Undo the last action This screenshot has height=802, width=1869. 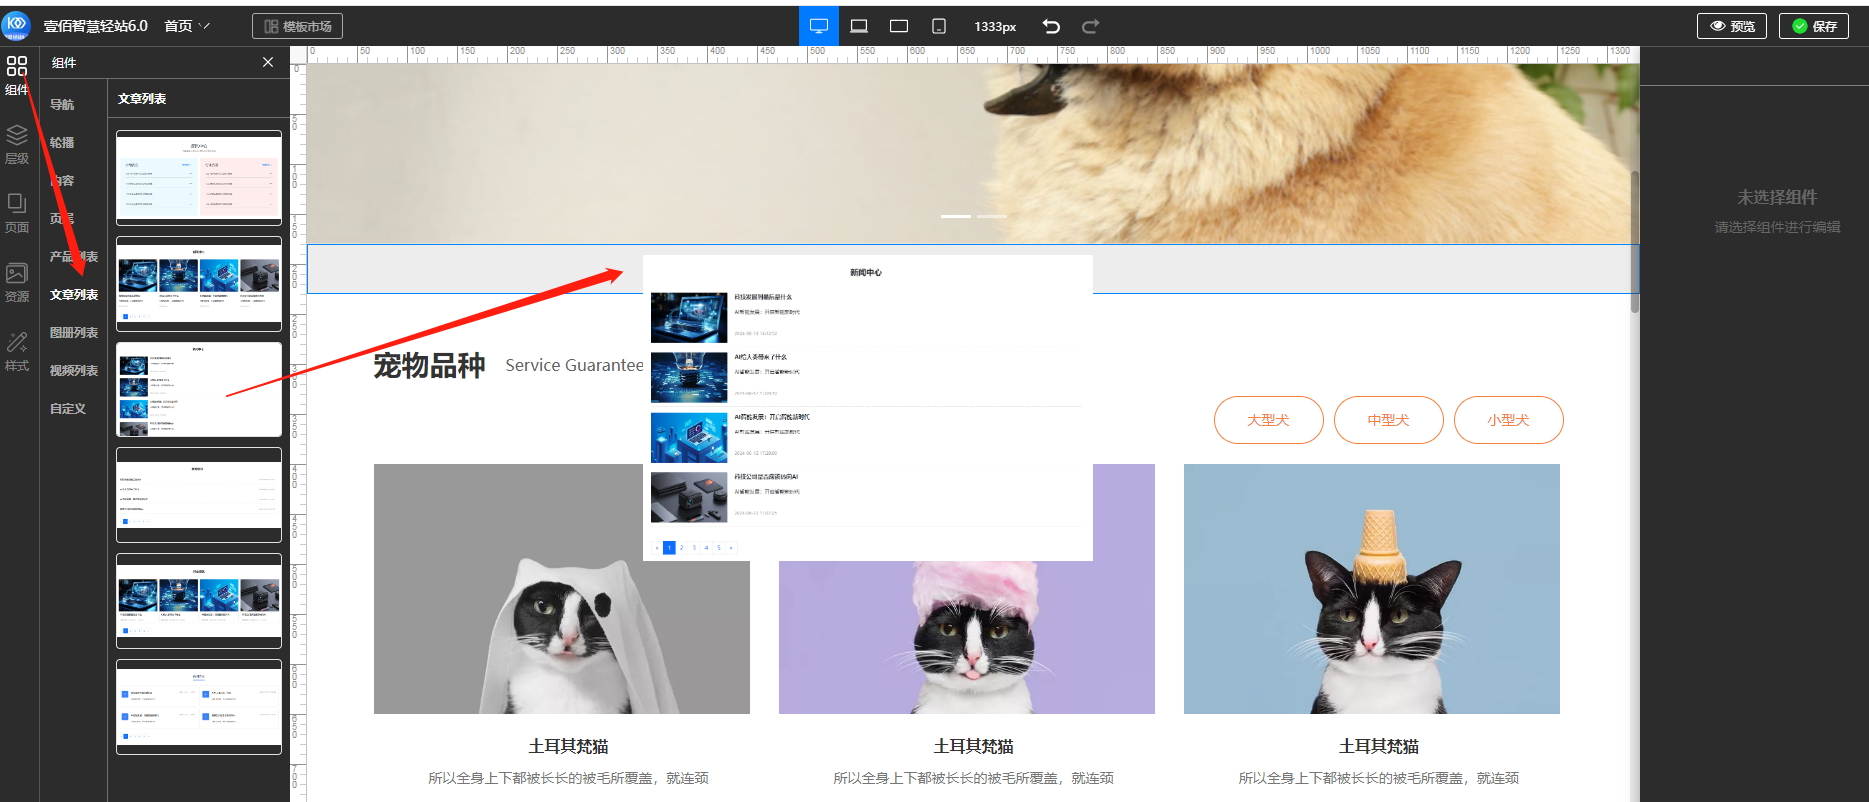[x=1051, y=26]
